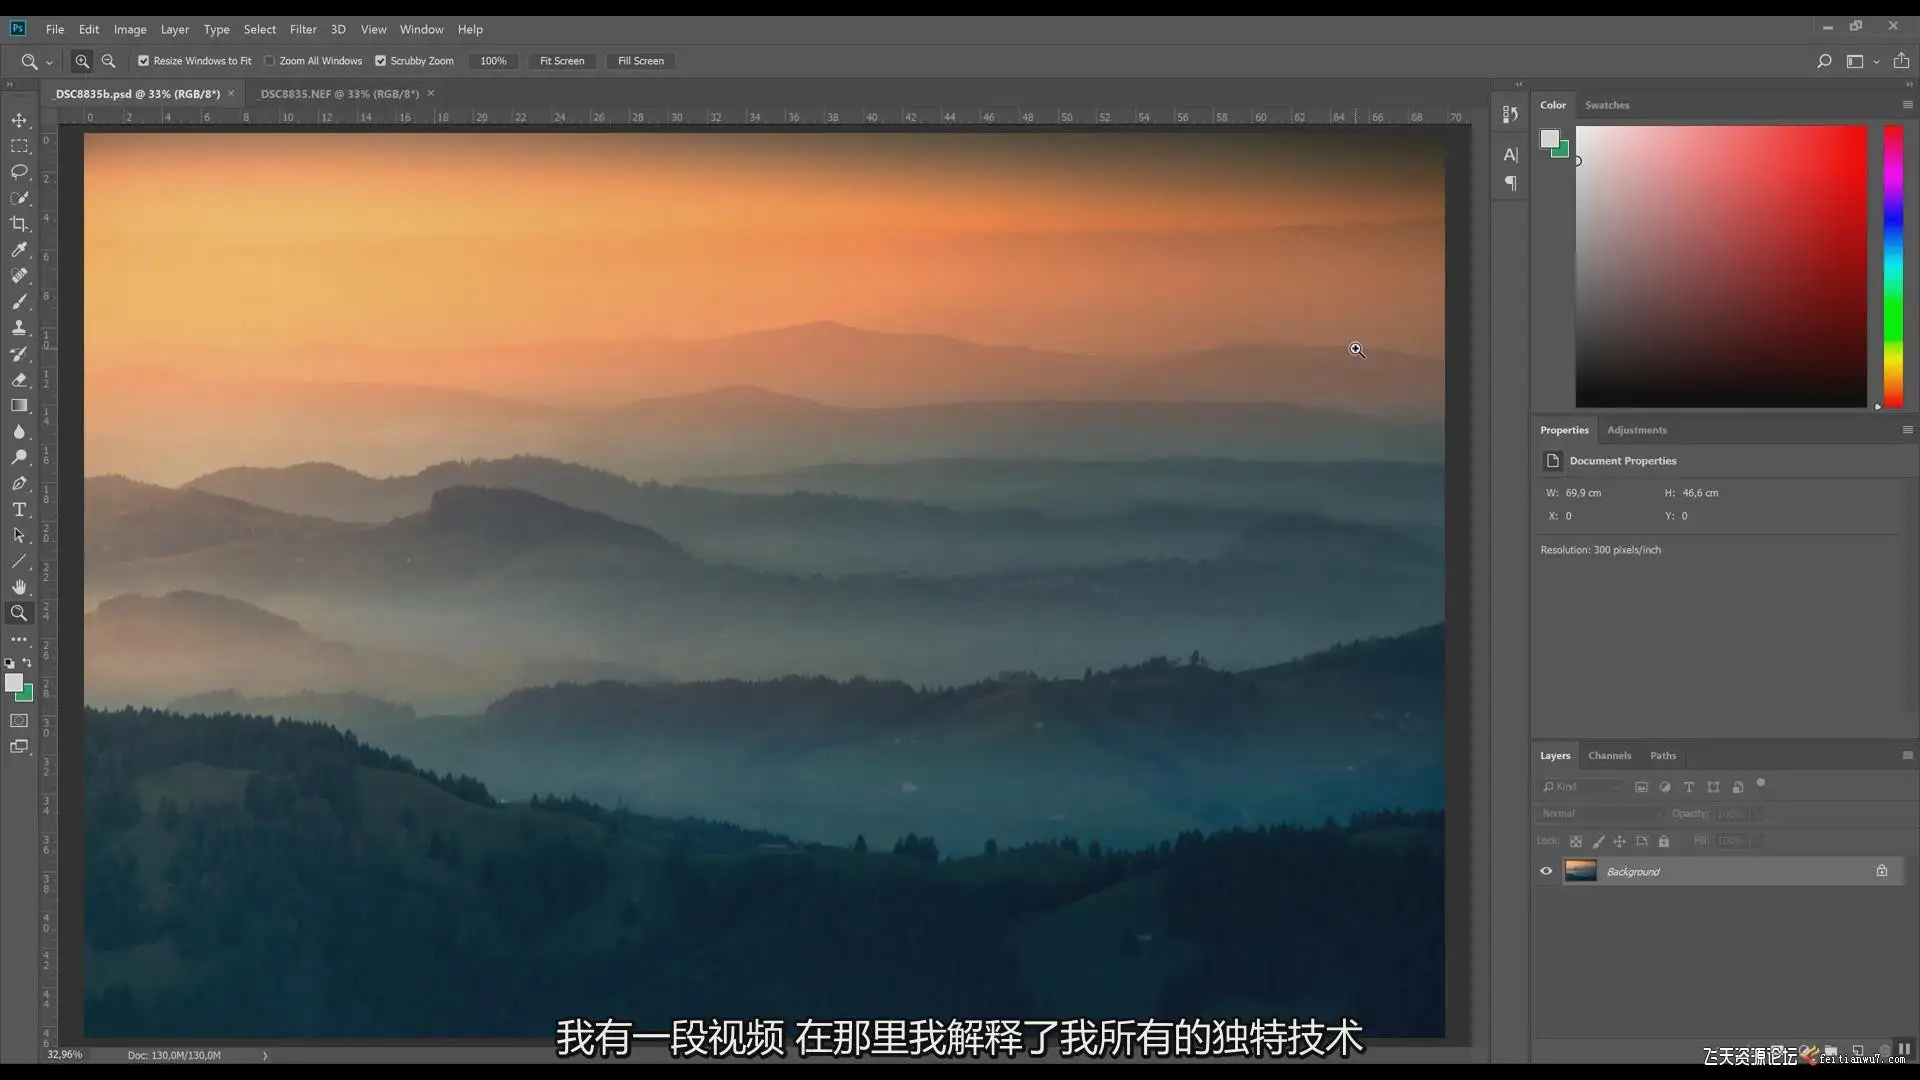Select the Gradient tool
The width and height of the screenshot is (1920, 1080).
(x=19, y=406)
